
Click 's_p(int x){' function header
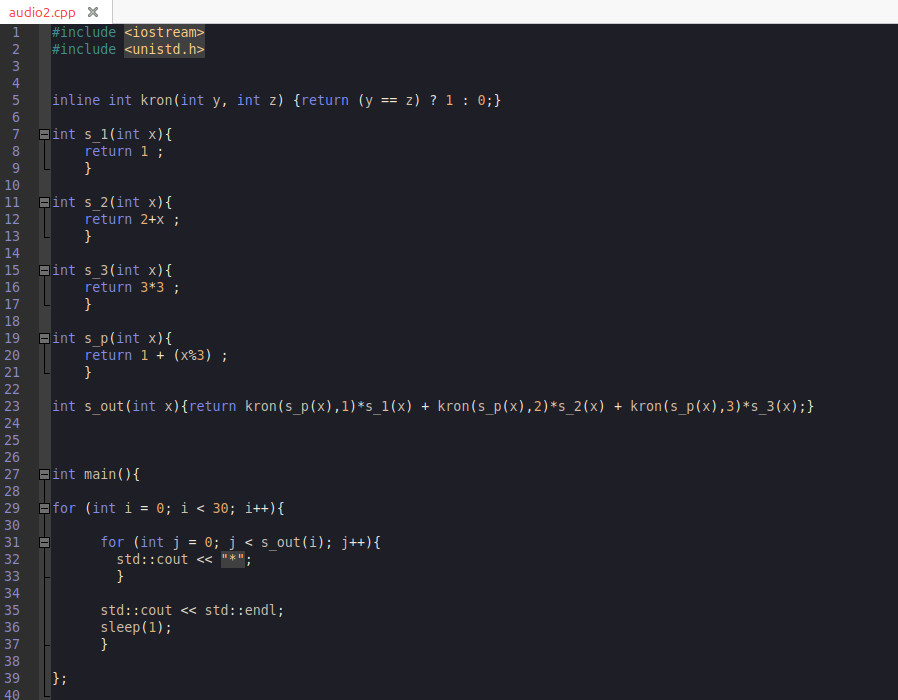pyautogui.click(x=128, y=339)
